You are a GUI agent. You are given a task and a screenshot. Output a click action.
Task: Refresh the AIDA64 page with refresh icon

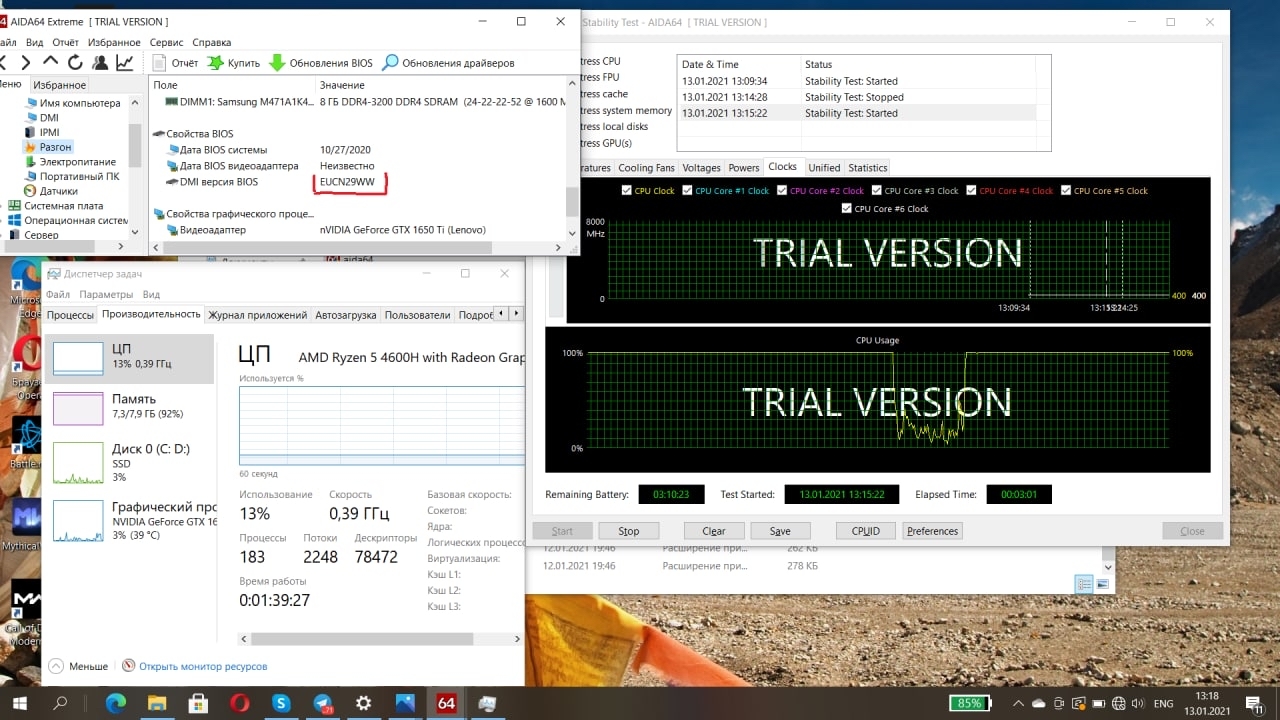pyautogui.click(x=75, y=62)
